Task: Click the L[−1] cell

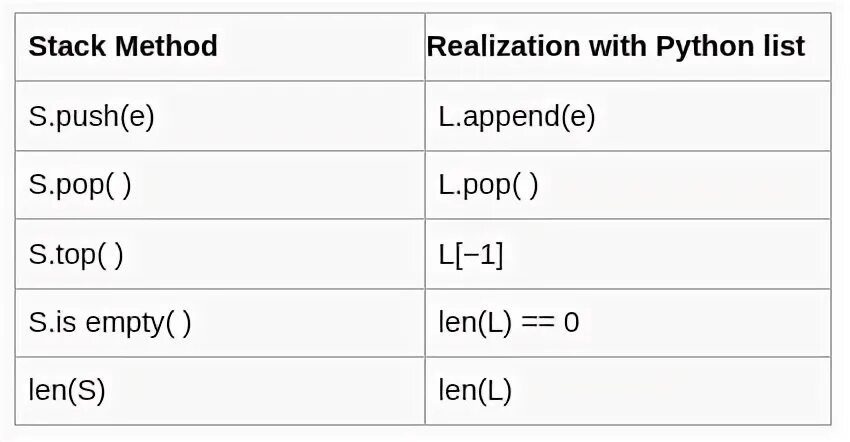Action: (628, 254)
